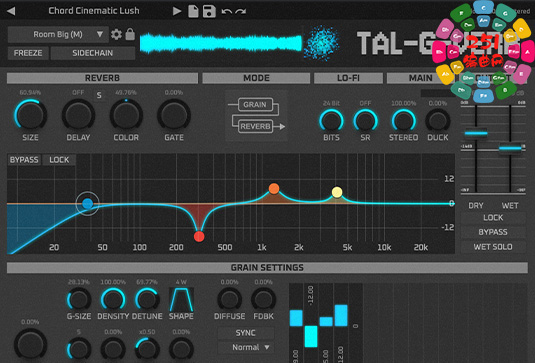535x363 pixels.
Task: Click the FDBK knob
Action: tap(263, 300)
